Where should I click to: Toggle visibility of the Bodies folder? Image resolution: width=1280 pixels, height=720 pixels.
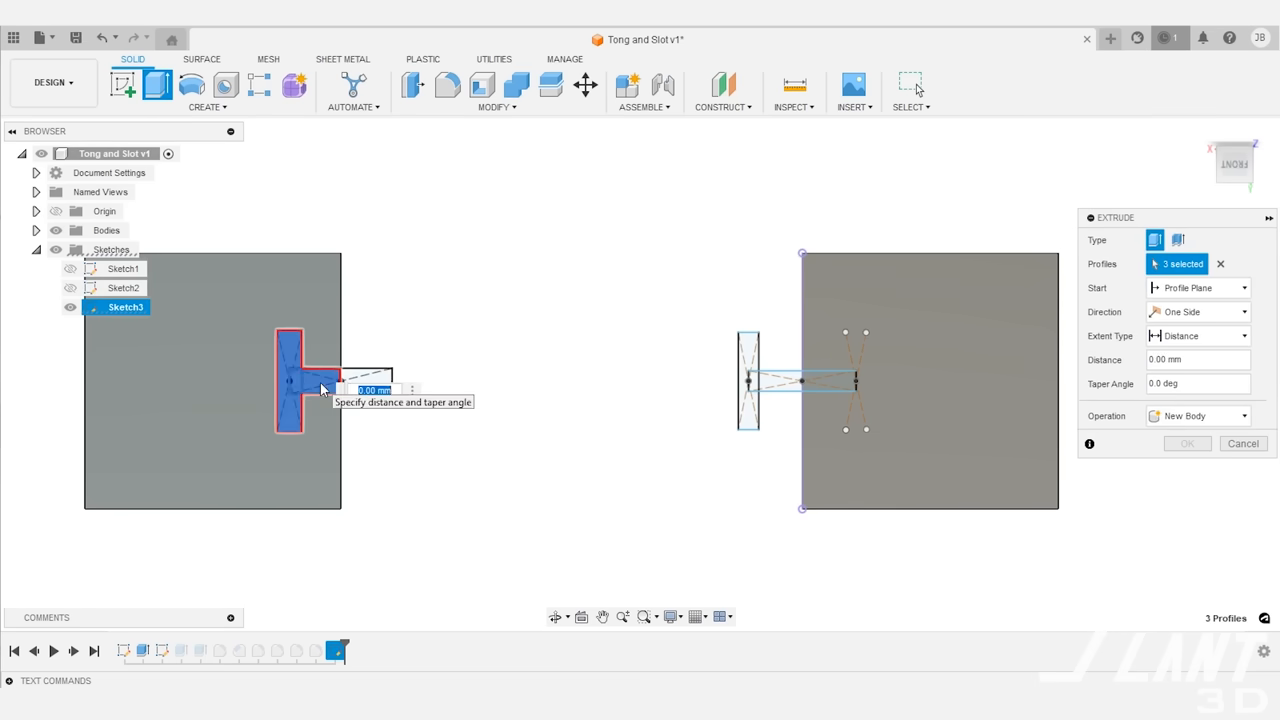point(56,230)
